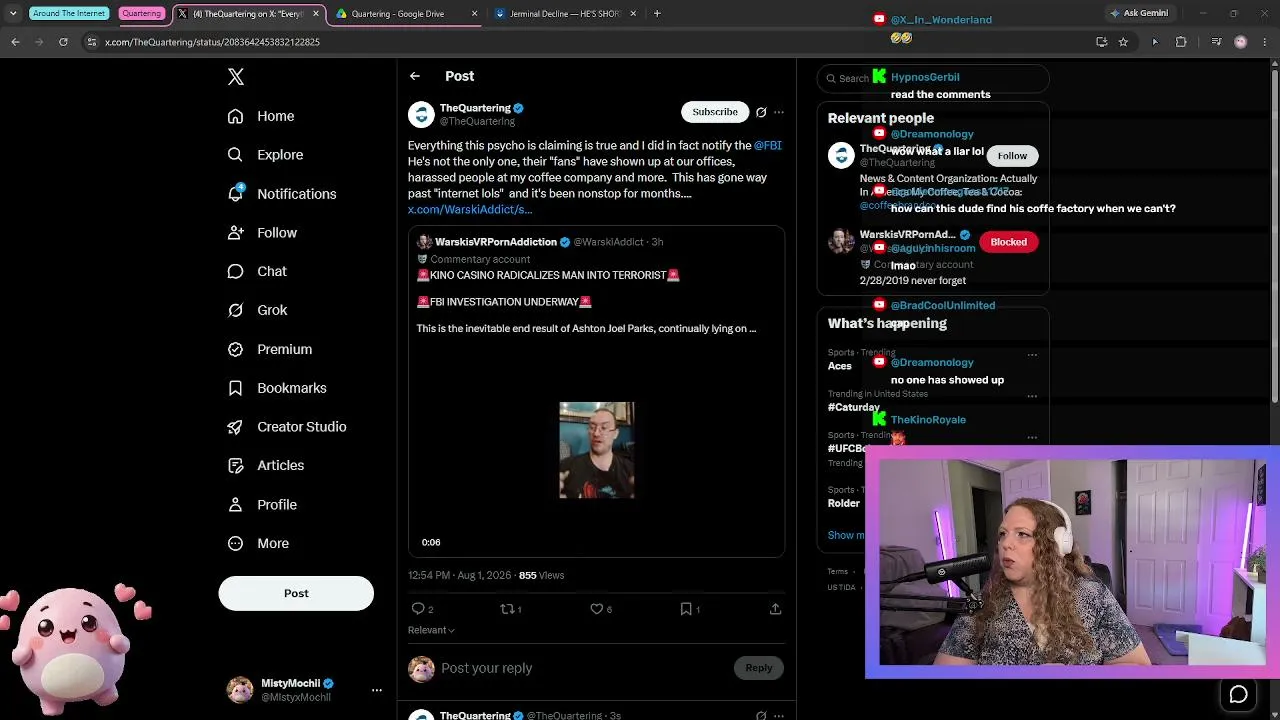Open the WarskisVRPornAddiction quoted author name
The image size is (1280, 720).
(x=496, y=242)
